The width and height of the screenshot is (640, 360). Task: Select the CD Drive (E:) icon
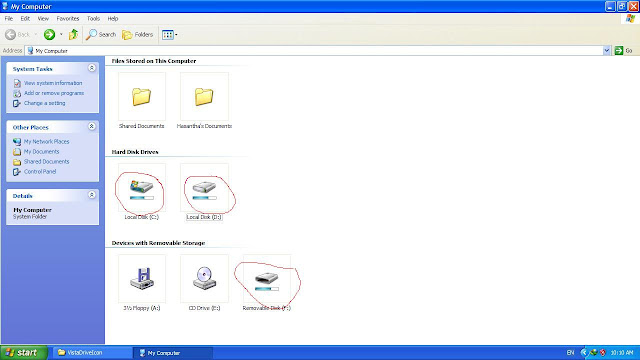(204, 278)
